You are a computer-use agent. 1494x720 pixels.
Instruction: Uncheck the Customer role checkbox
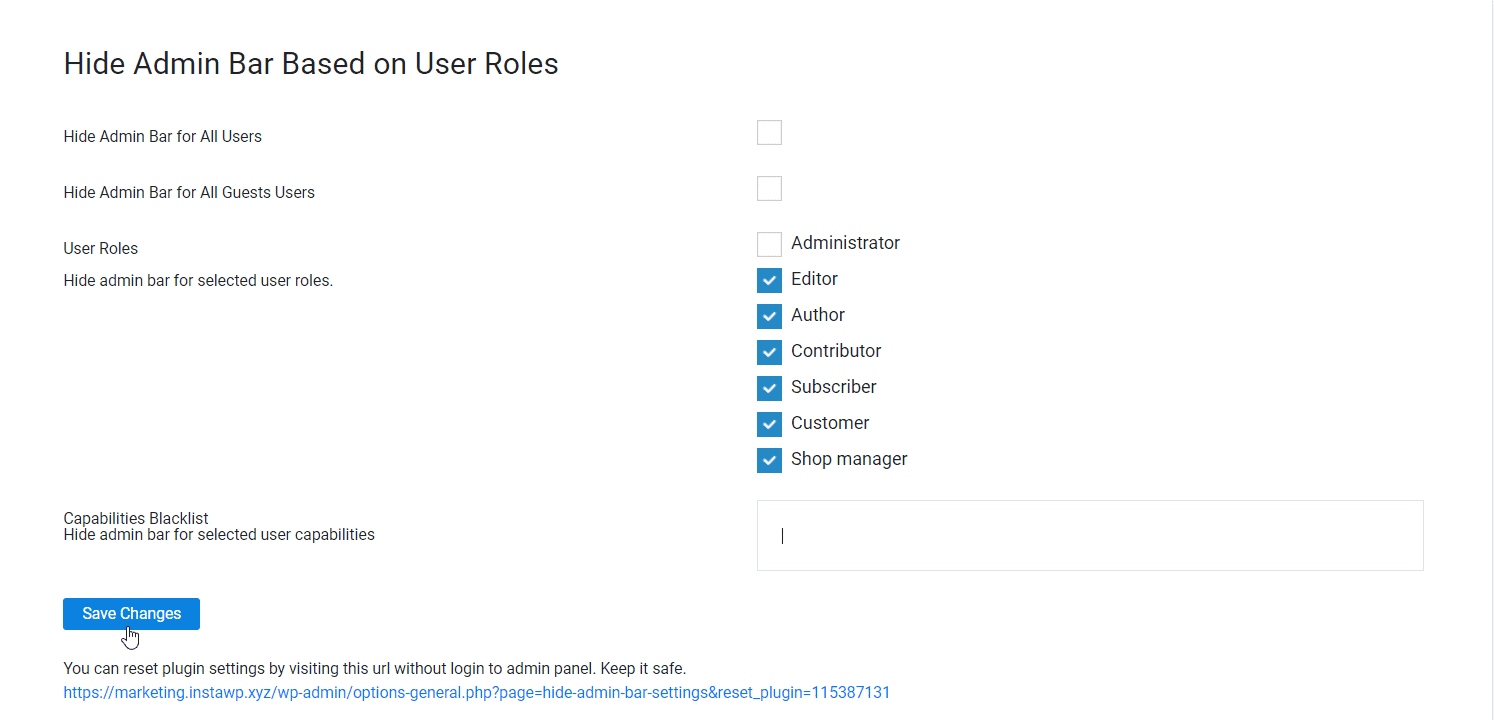tap(769, 424)
